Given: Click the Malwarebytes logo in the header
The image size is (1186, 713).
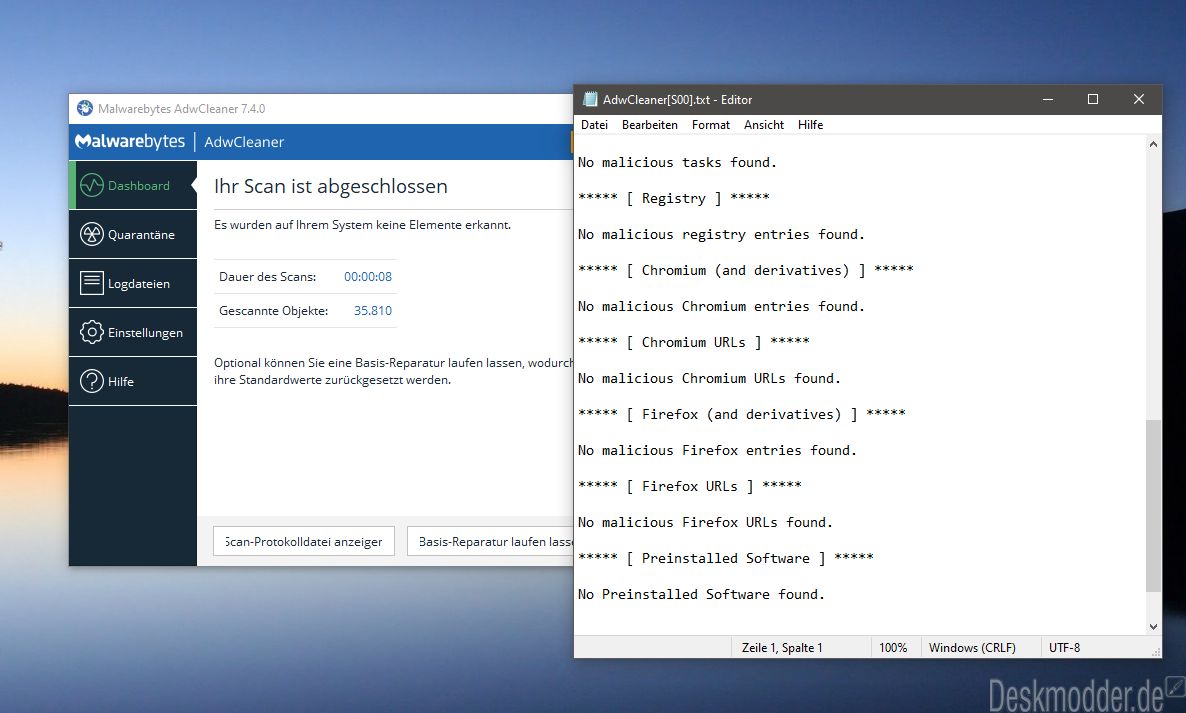Looking at the screenshot, I should 129,141.
